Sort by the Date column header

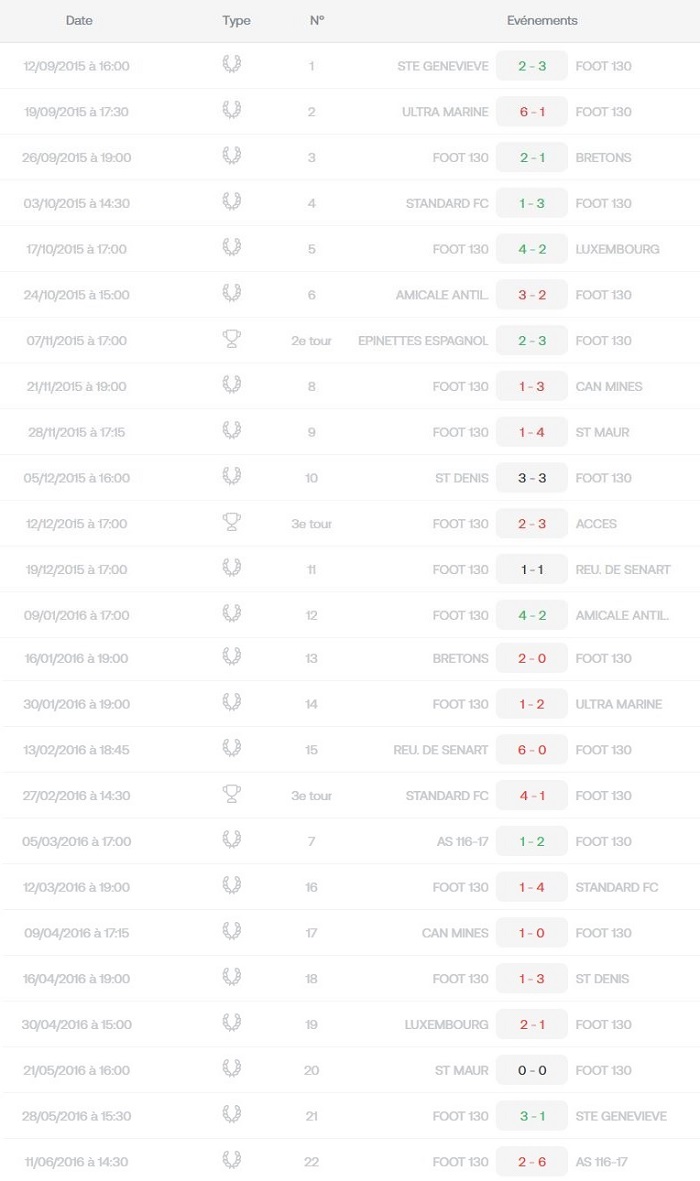pos(79,20)
